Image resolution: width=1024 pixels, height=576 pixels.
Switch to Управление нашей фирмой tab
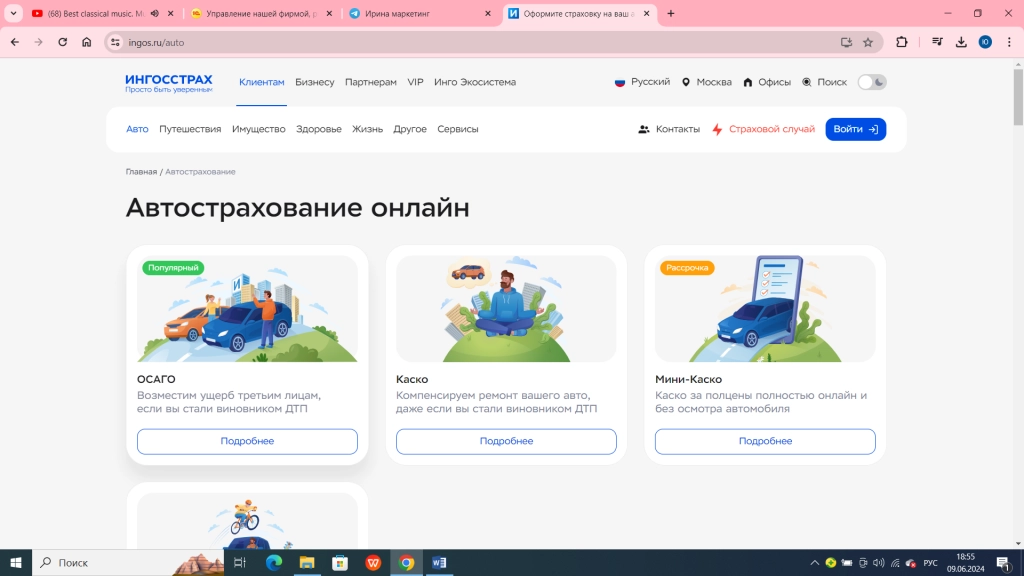pyautogui.click(x=260, y=13)
